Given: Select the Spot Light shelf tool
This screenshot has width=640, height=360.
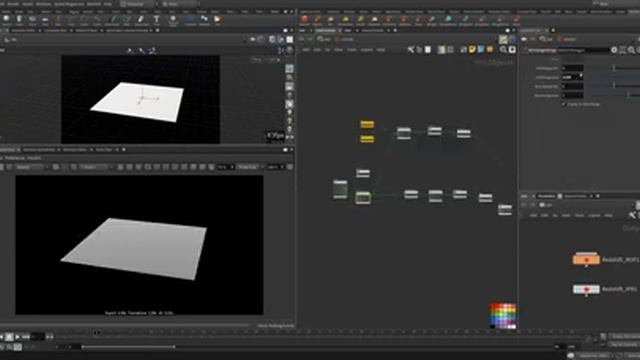Looking at the screenshot, I should pyautogui.click(x=331, y=19).
